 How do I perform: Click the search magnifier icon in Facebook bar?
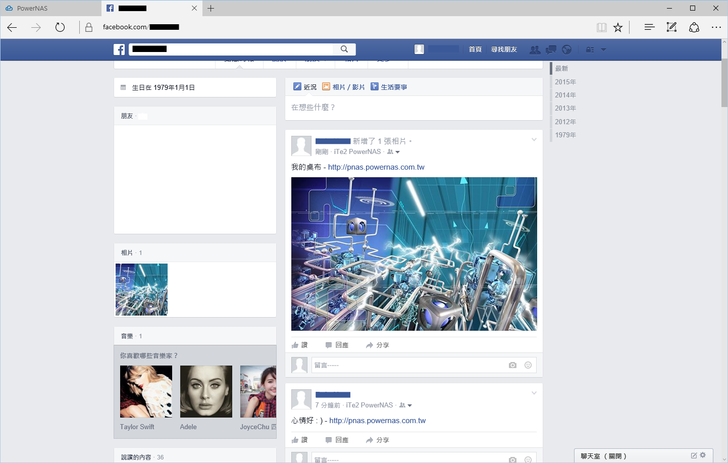[x=344, y=49]
